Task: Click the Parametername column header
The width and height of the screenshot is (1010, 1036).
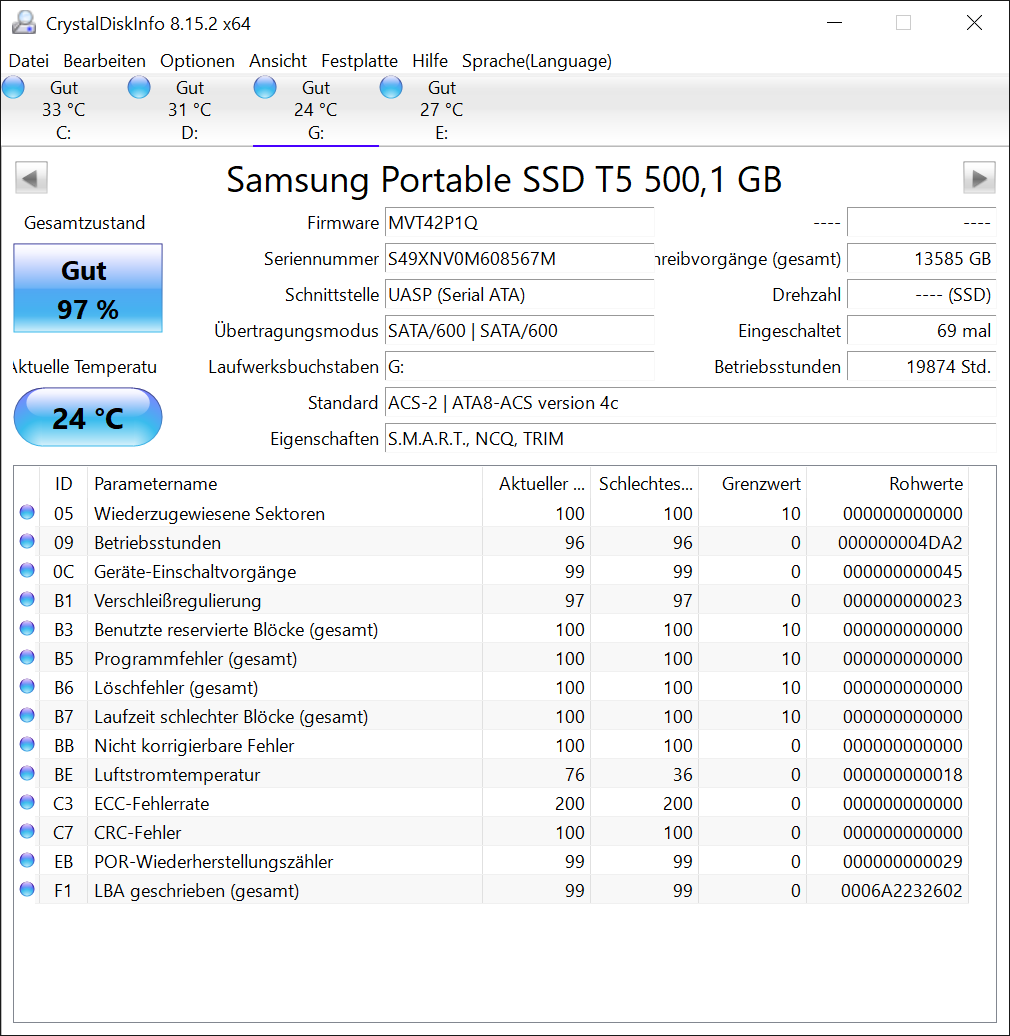Action: (x=285, y=484)
